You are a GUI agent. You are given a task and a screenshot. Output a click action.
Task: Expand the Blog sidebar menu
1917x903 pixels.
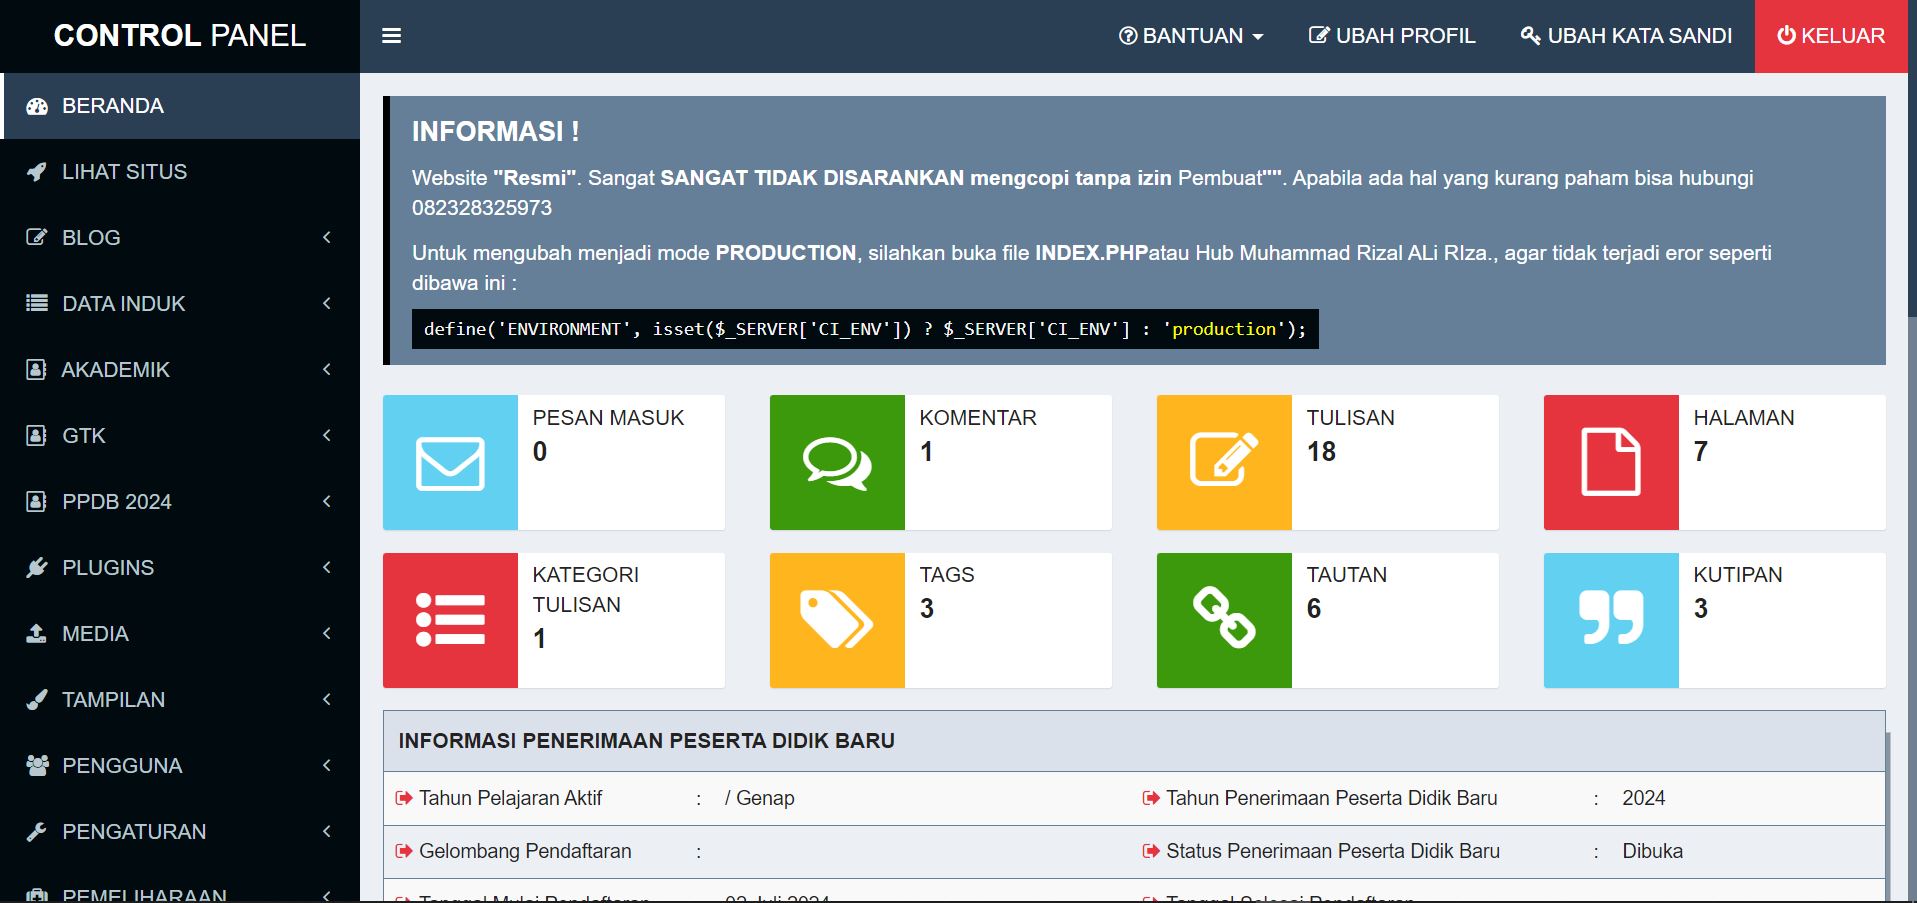180,238
